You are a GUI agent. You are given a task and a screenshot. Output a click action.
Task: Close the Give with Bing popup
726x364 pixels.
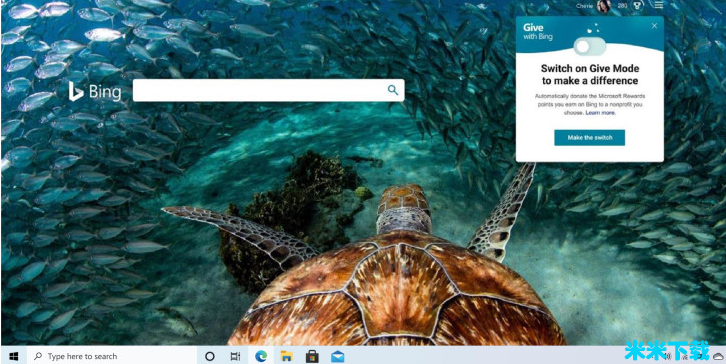click(x=654, y=26)
